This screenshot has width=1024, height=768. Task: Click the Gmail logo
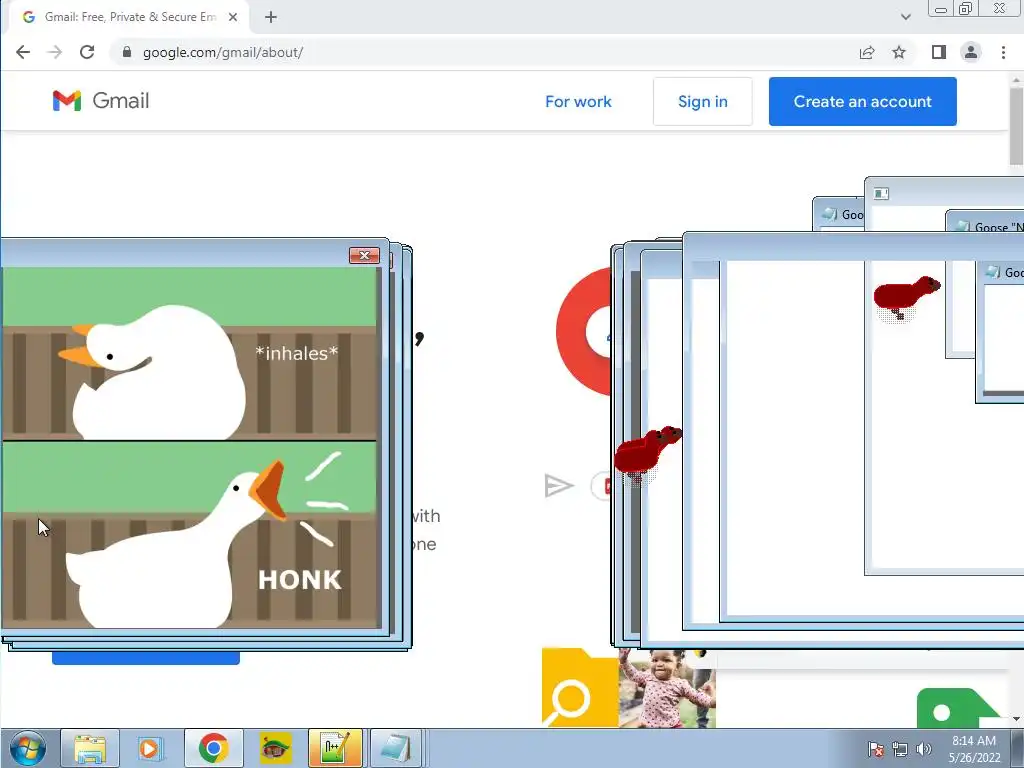(101, 101)
